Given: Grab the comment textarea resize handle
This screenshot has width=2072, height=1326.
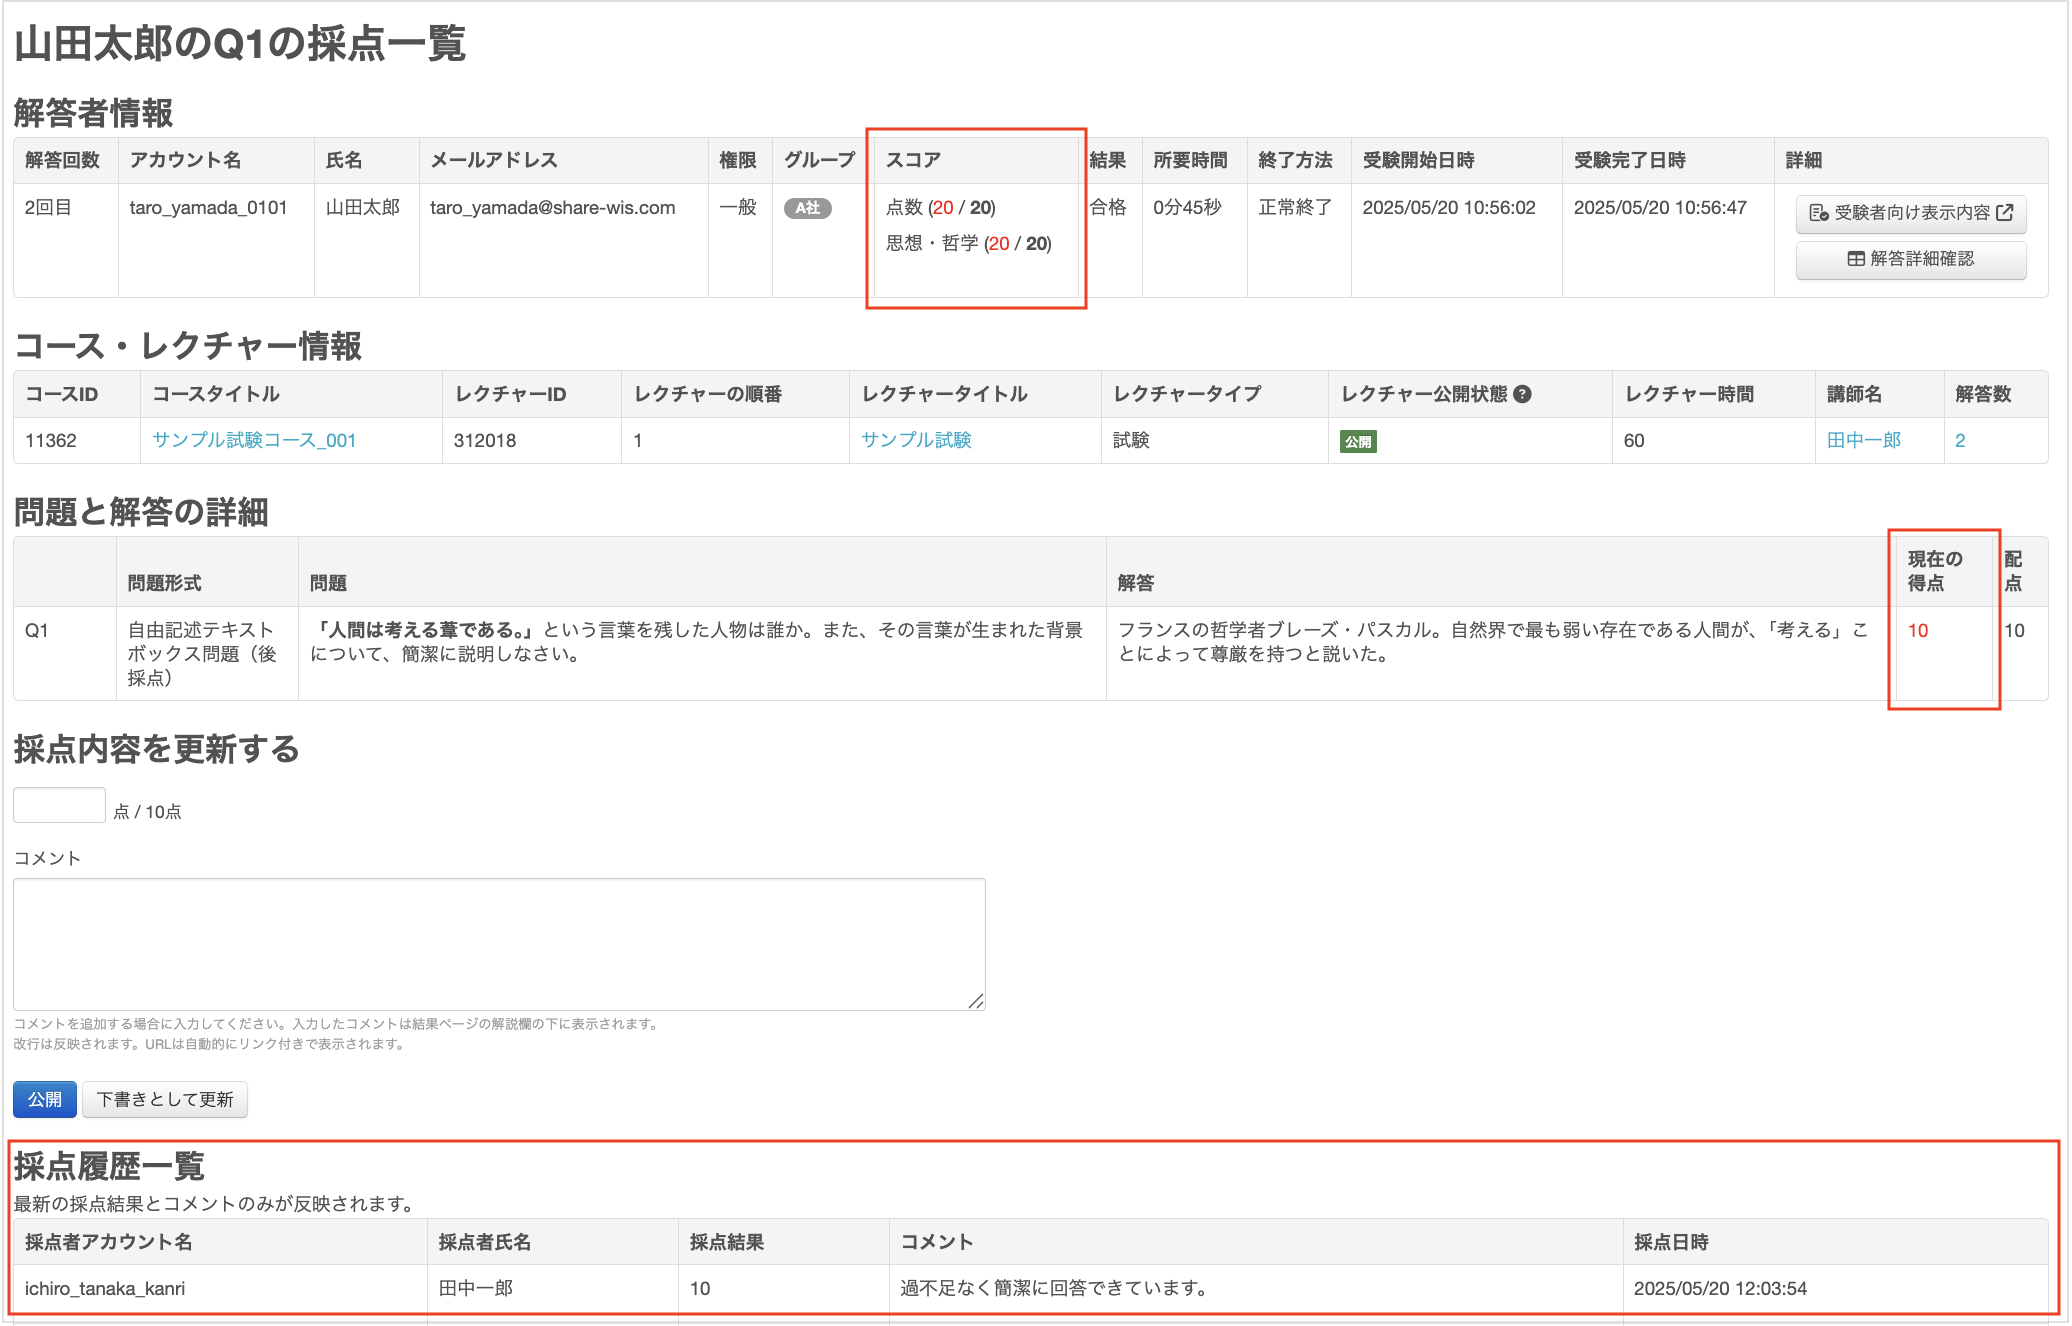Looking at the screenshot, I should coord(977,1001).
